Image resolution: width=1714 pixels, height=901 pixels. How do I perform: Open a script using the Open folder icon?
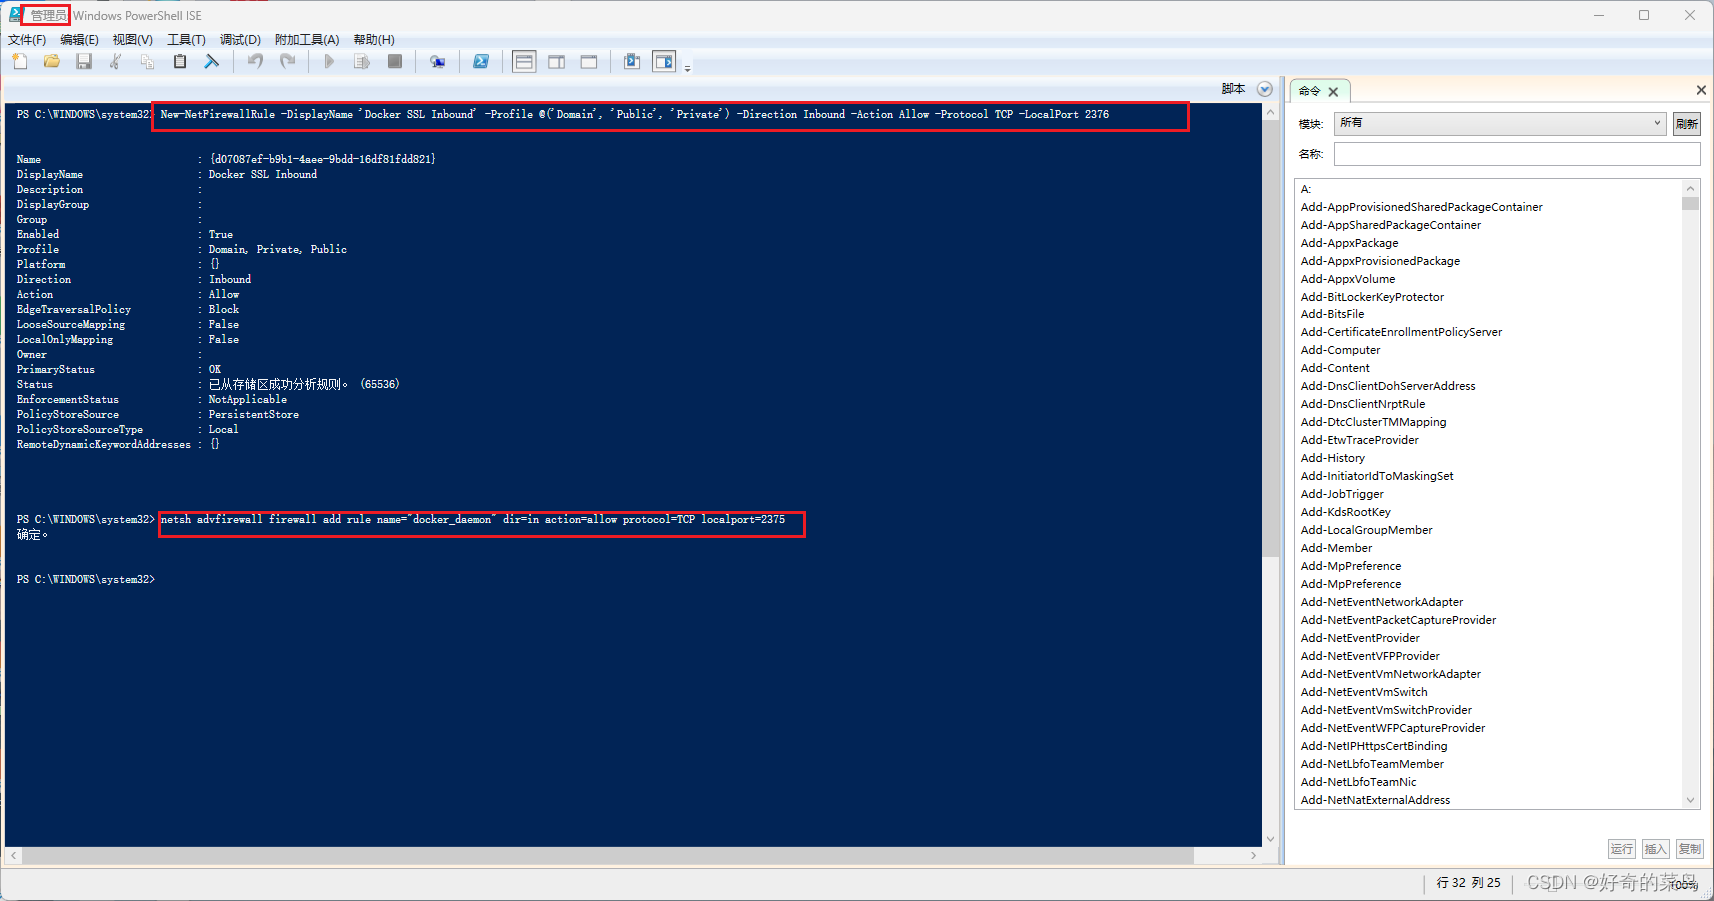[x=51, y=61]
